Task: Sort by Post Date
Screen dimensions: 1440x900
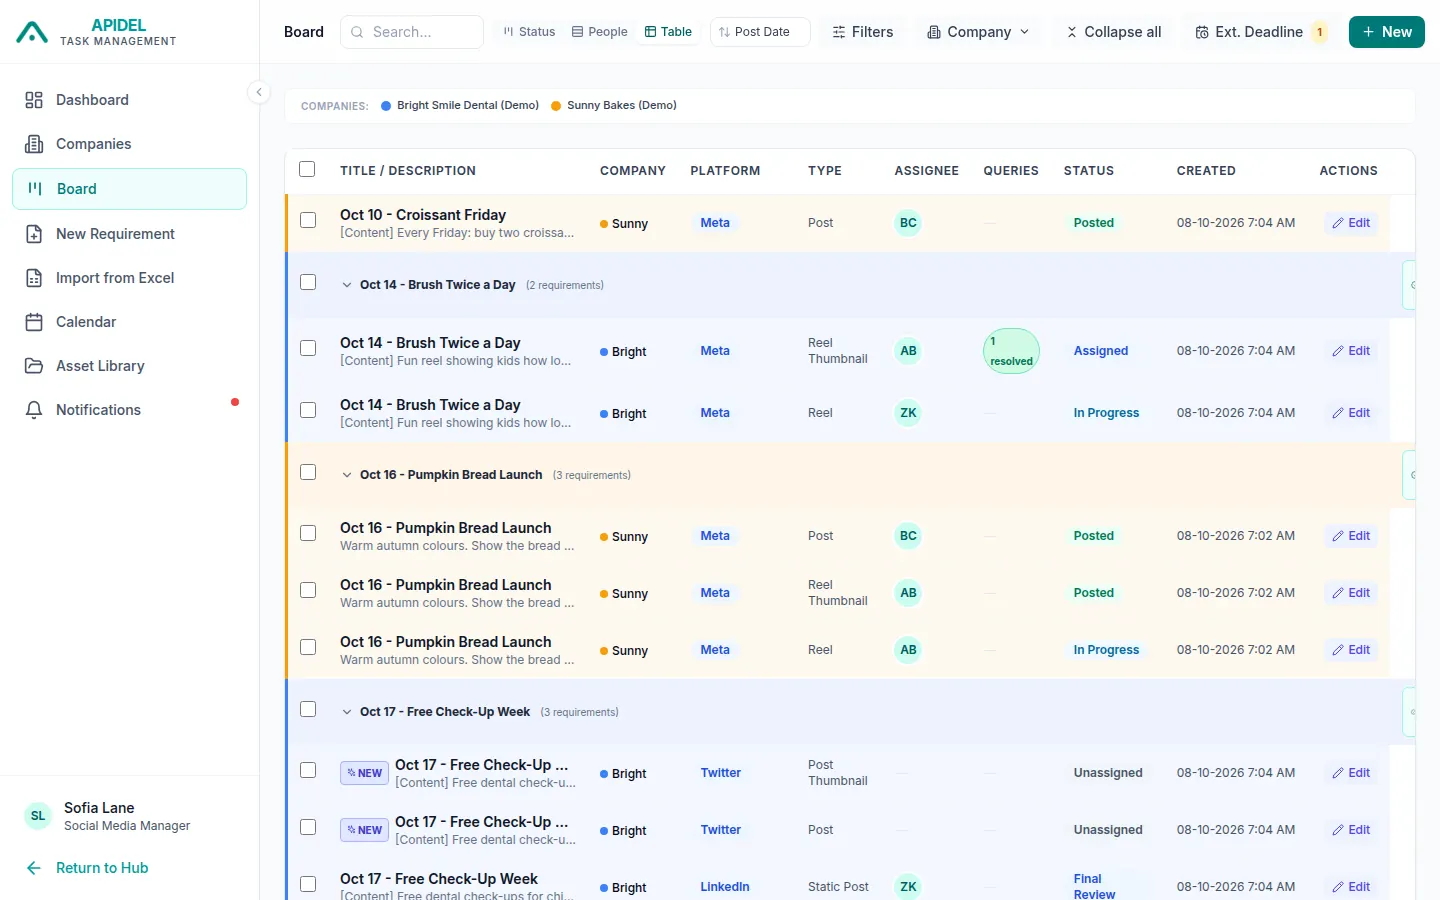Action: (x=760, y=32)
